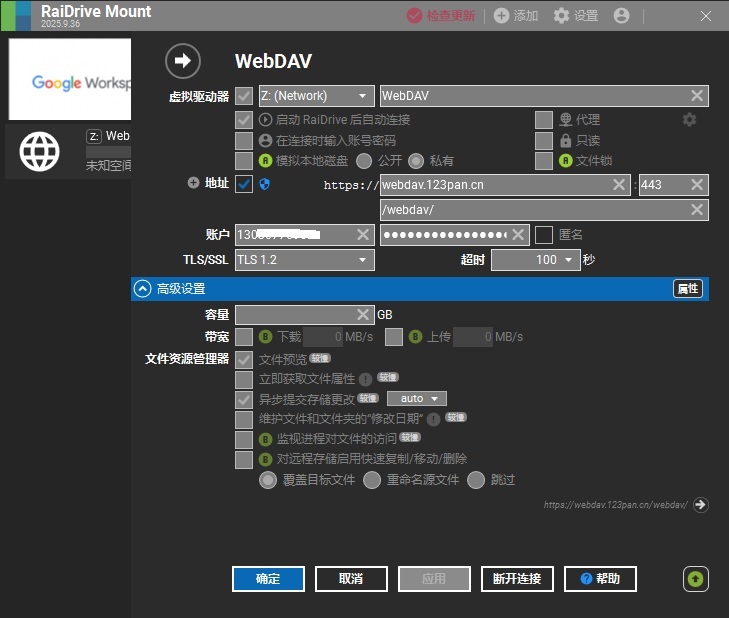Clear the account username field
This screenshot has width=729, height=618.
coord(363,234)
